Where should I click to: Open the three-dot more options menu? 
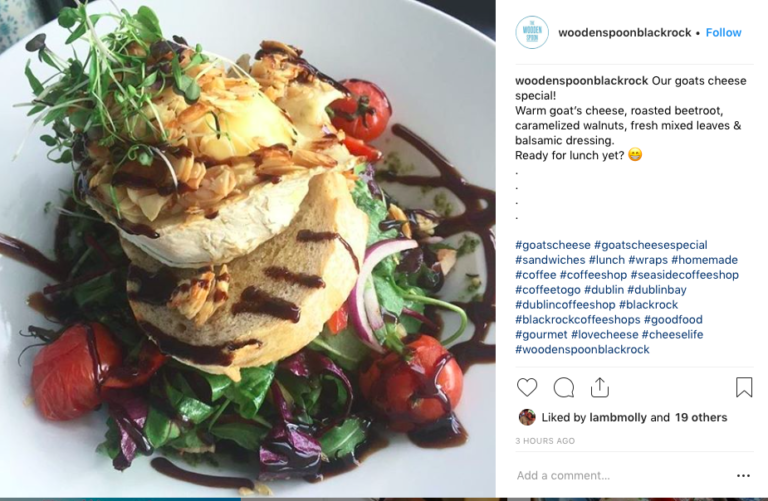(x=743, y=476)
